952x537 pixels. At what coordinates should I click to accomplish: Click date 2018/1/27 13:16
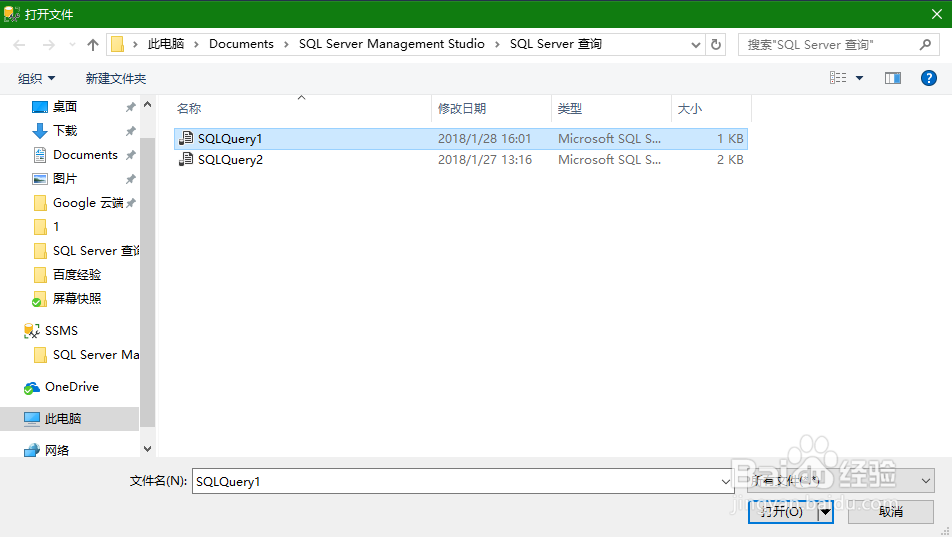[484, 160]
